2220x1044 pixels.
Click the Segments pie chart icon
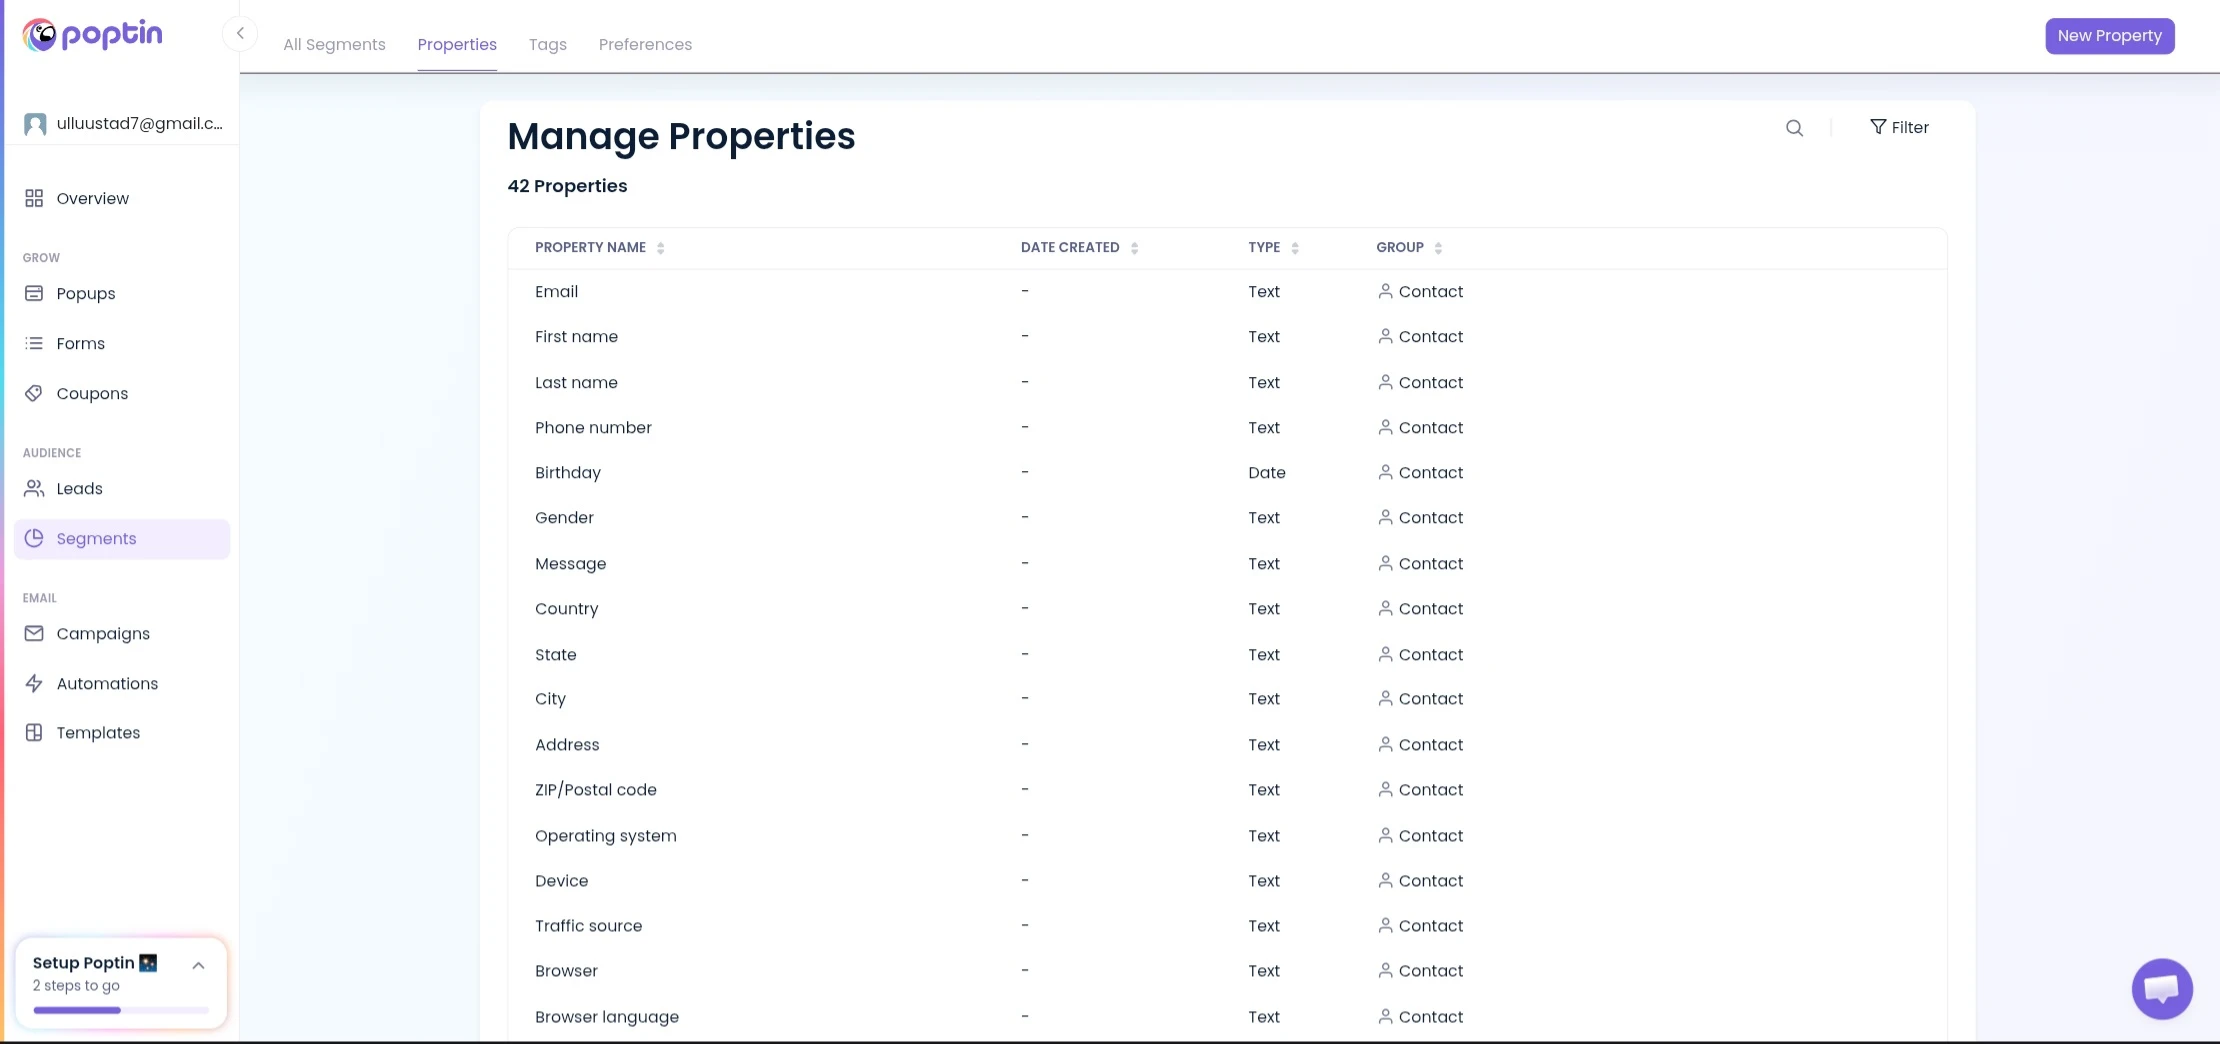(34, 538)
